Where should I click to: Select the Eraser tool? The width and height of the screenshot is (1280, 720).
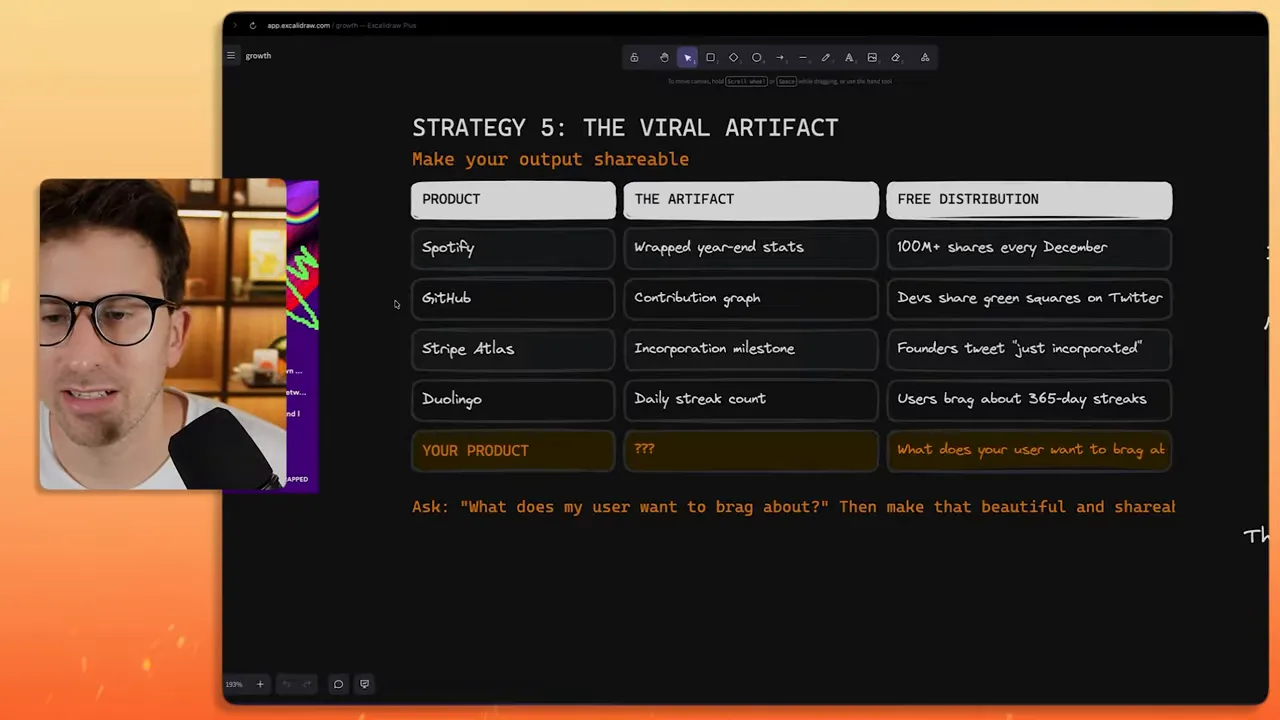[896, 58]
